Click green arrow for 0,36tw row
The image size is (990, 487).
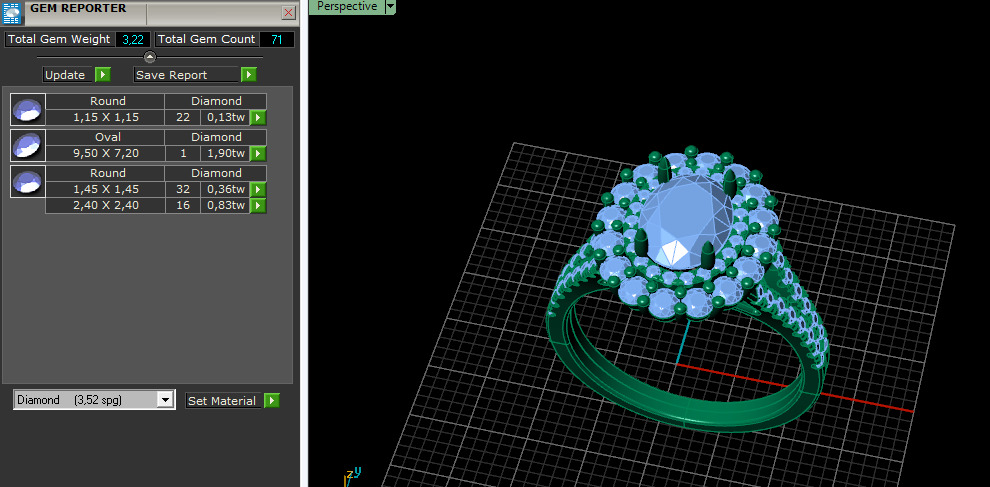pos(258,189)
